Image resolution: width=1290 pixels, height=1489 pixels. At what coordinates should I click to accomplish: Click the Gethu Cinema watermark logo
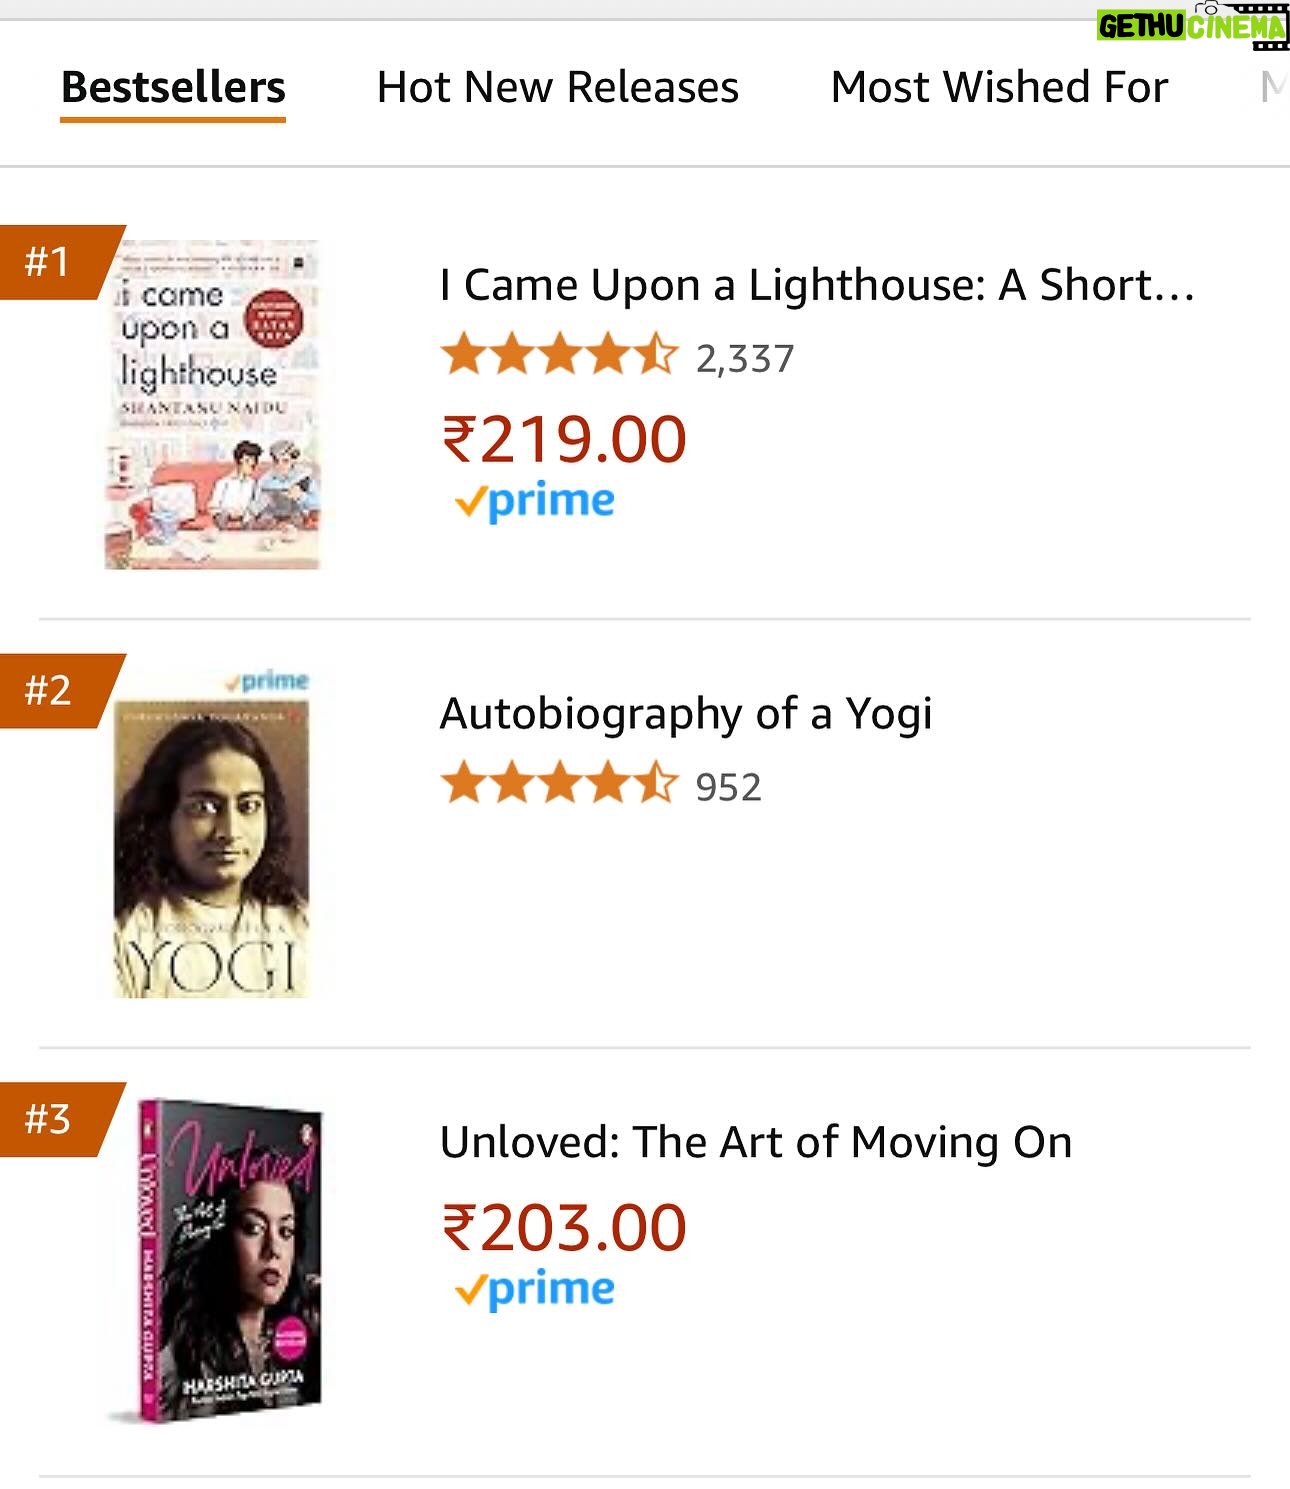(1191, 25)
